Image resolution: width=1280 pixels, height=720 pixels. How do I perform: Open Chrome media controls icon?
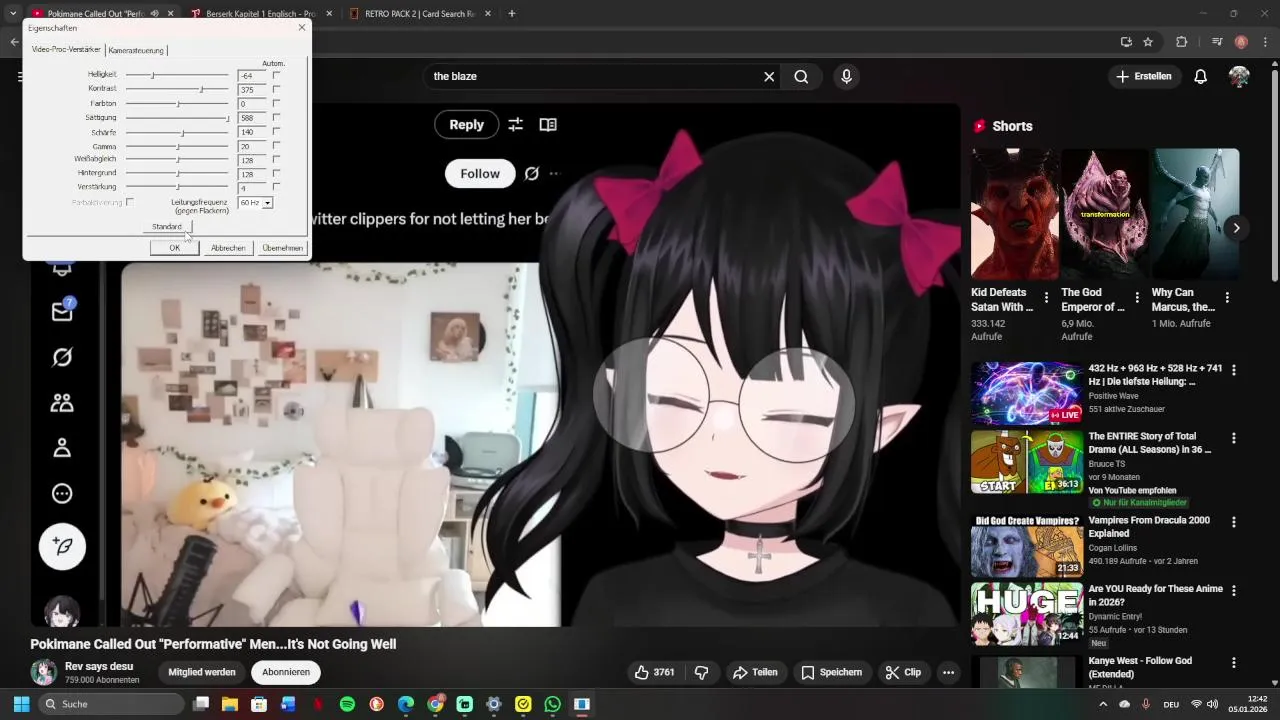1217,42
